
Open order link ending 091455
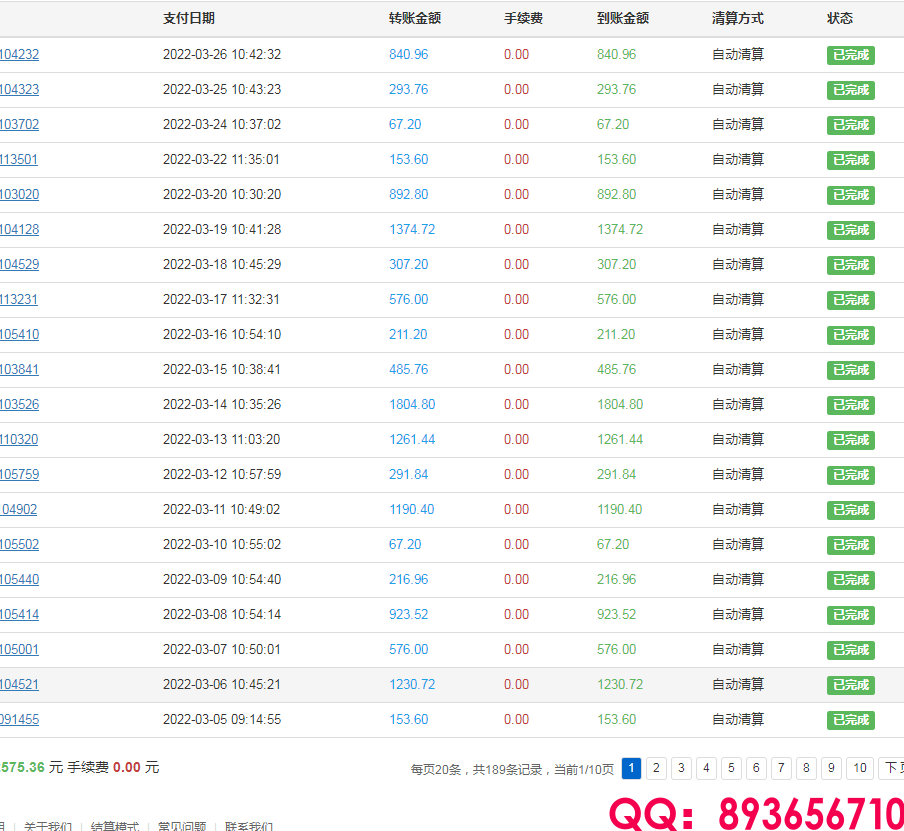(19, 720)
